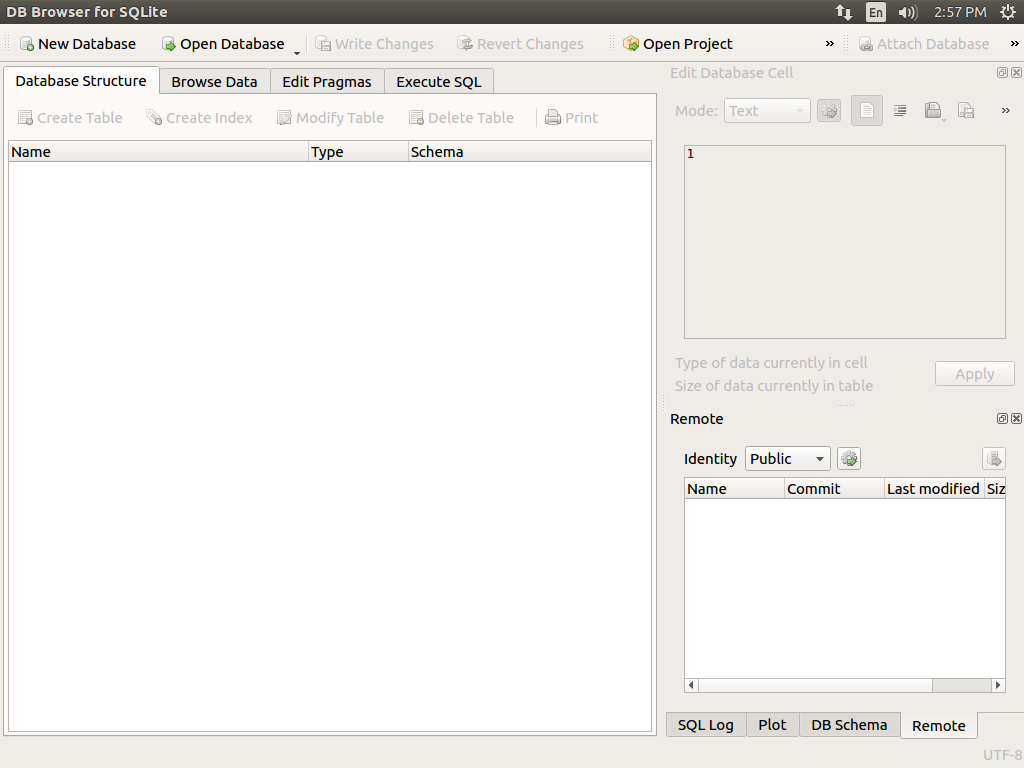Print the database structure

click(x=571, y=118)
